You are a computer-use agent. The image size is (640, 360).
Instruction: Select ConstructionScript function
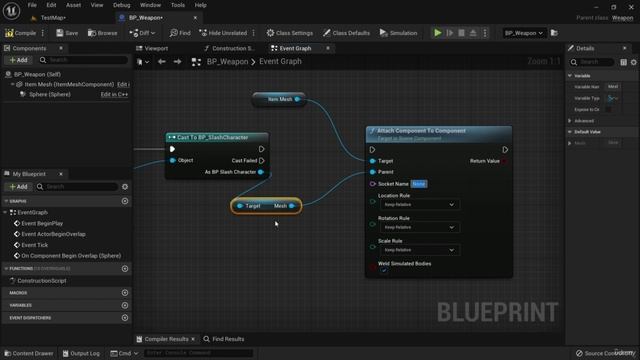(x=42, y=281)
